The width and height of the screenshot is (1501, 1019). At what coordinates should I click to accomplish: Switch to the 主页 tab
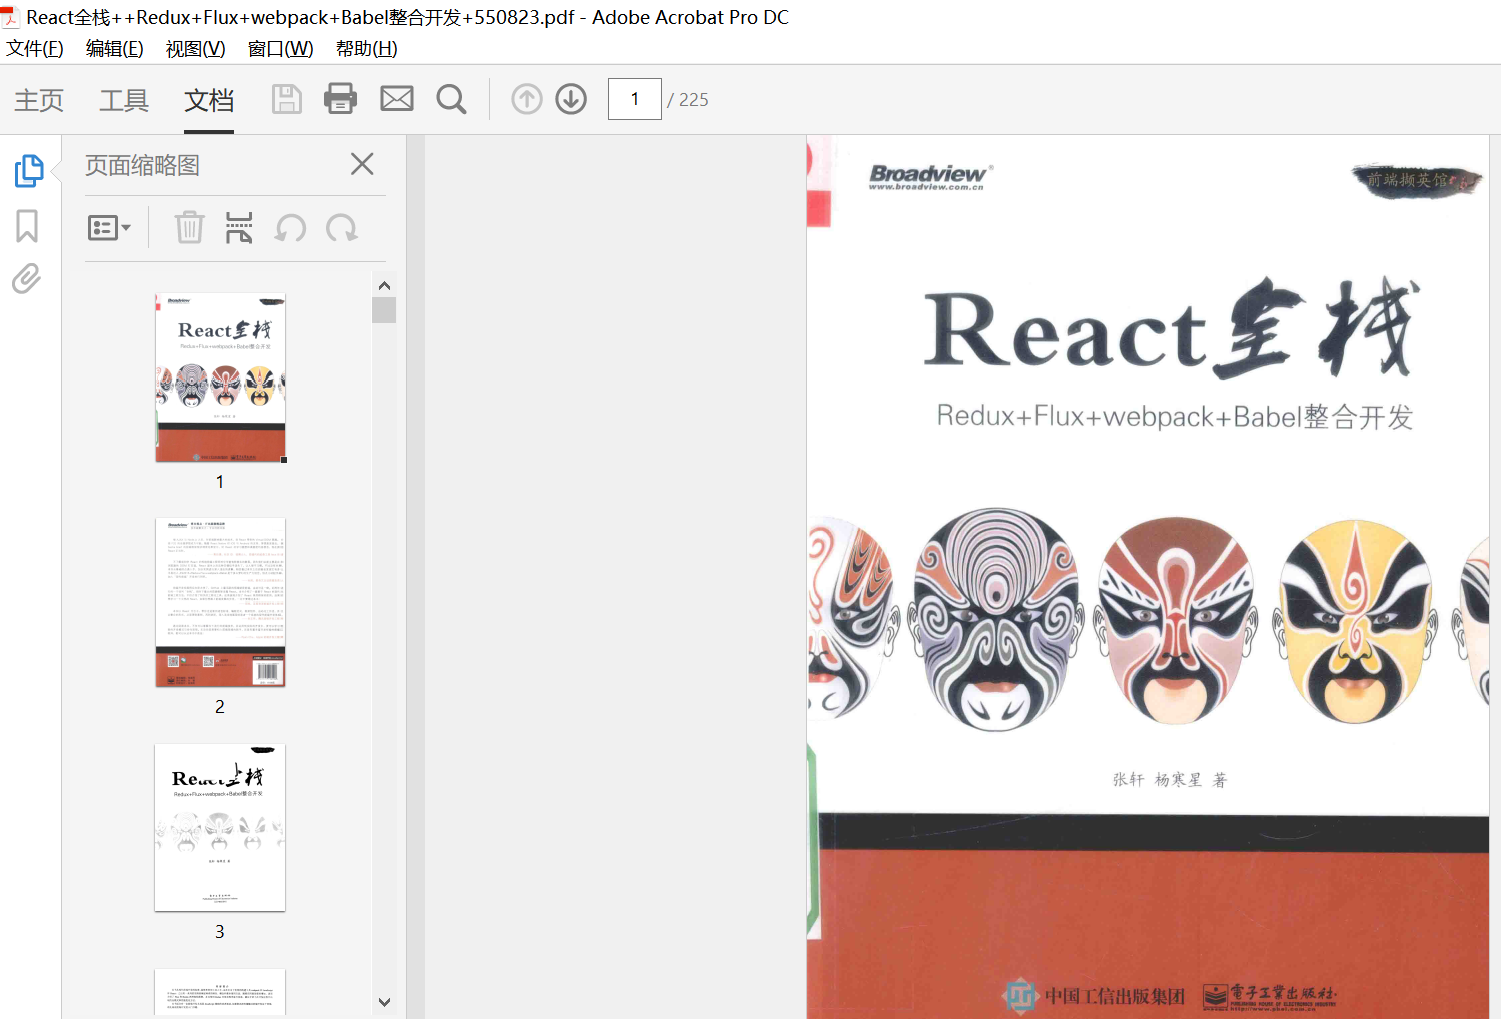click(x=39, y=100)
